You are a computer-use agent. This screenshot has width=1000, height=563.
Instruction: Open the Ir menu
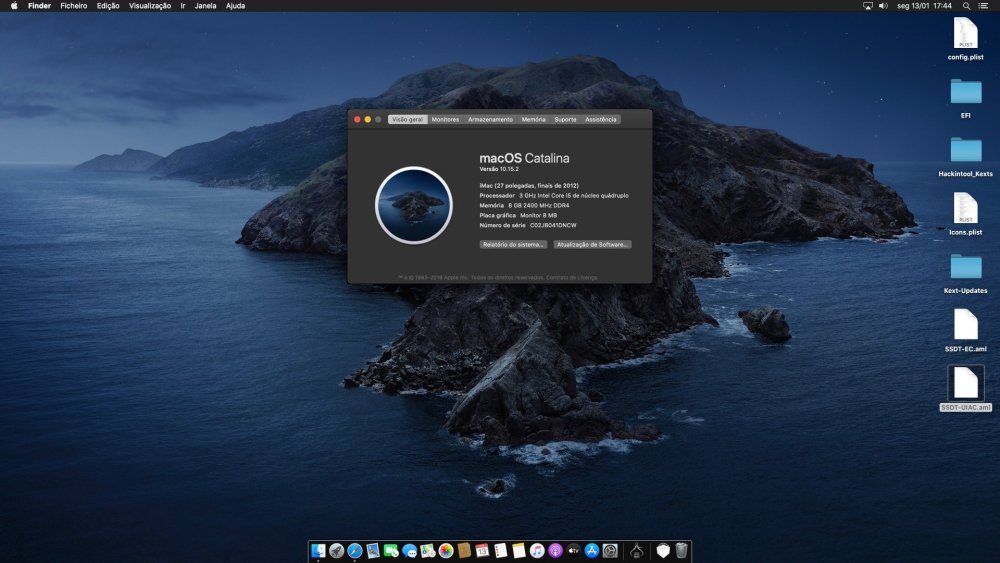coord(183,6)
